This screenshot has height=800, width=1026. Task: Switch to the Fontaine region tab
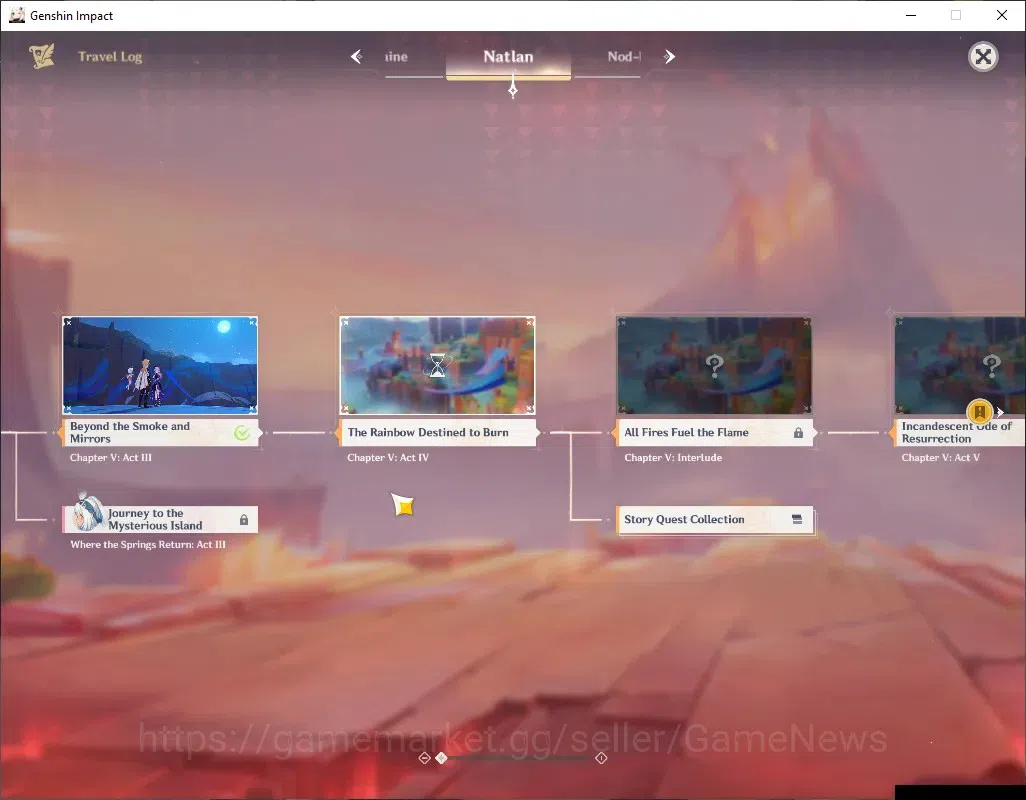click(396, 57)
